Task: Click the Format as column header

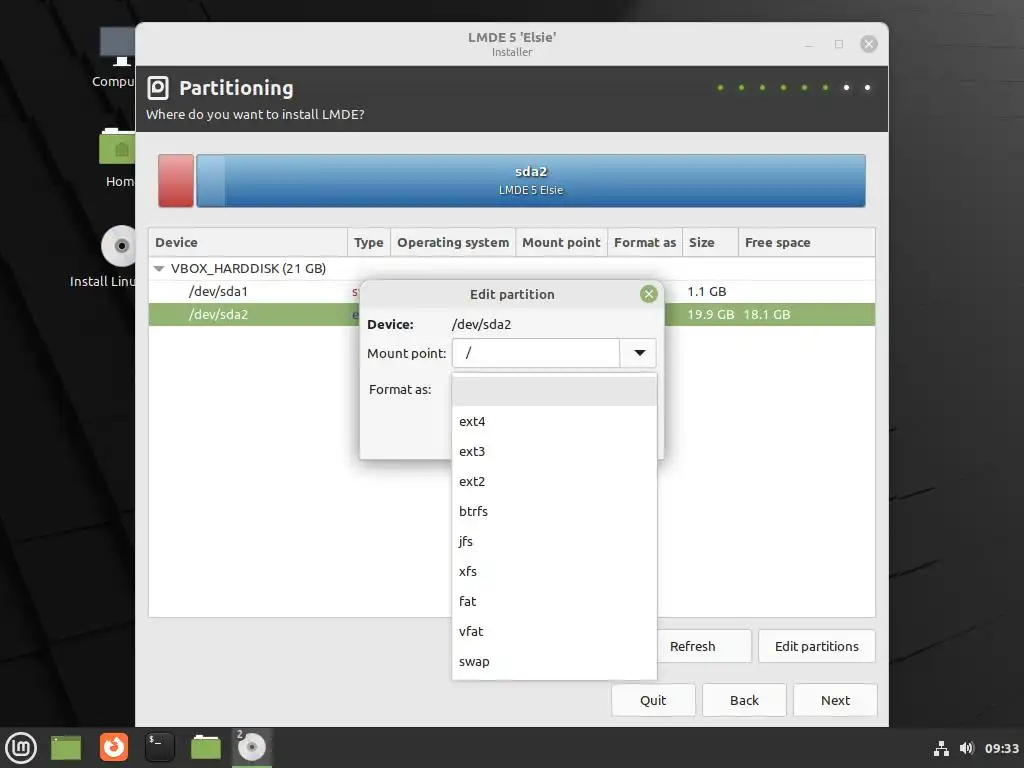Action: point(645,242)
